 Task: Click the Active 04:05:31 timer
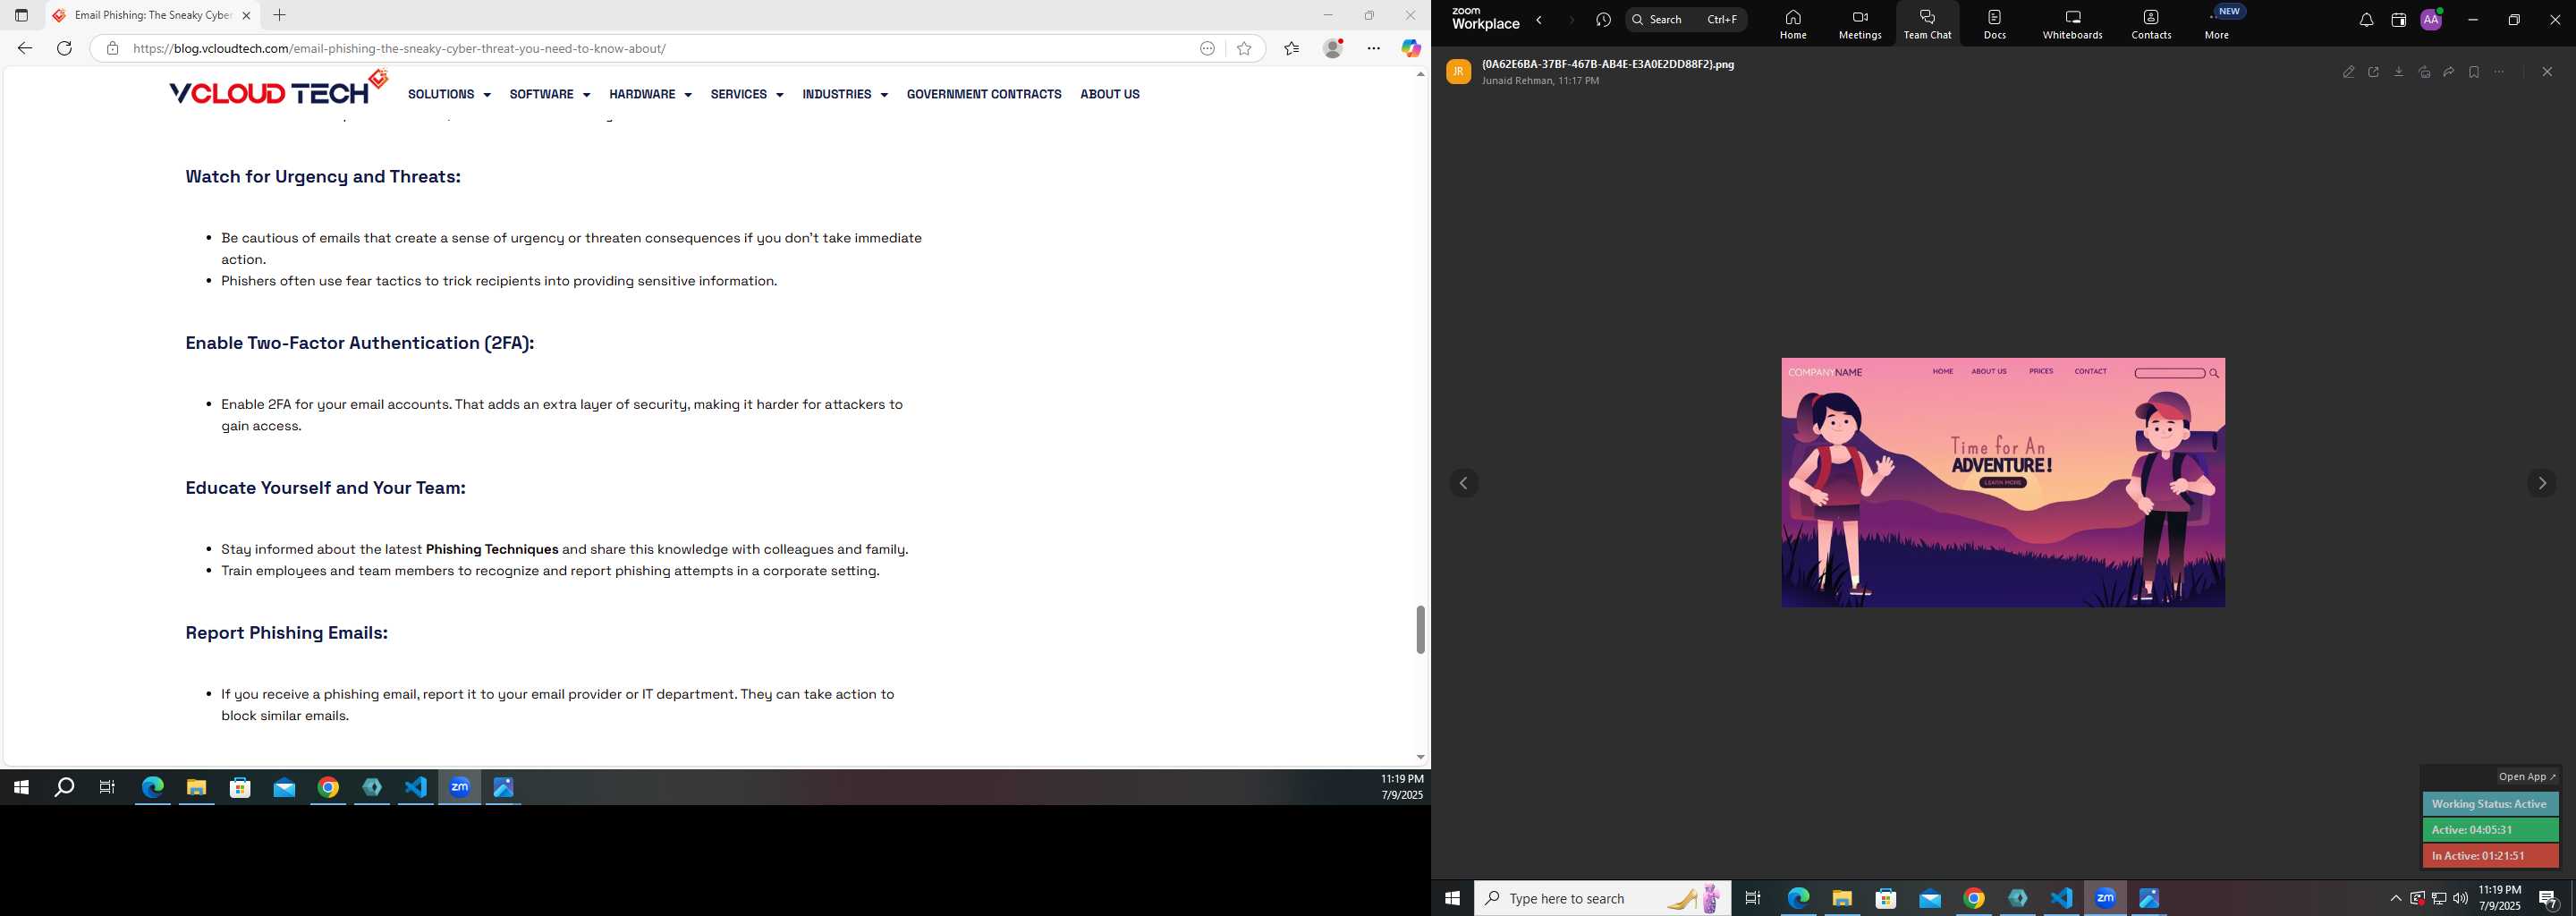[2490, 830]
